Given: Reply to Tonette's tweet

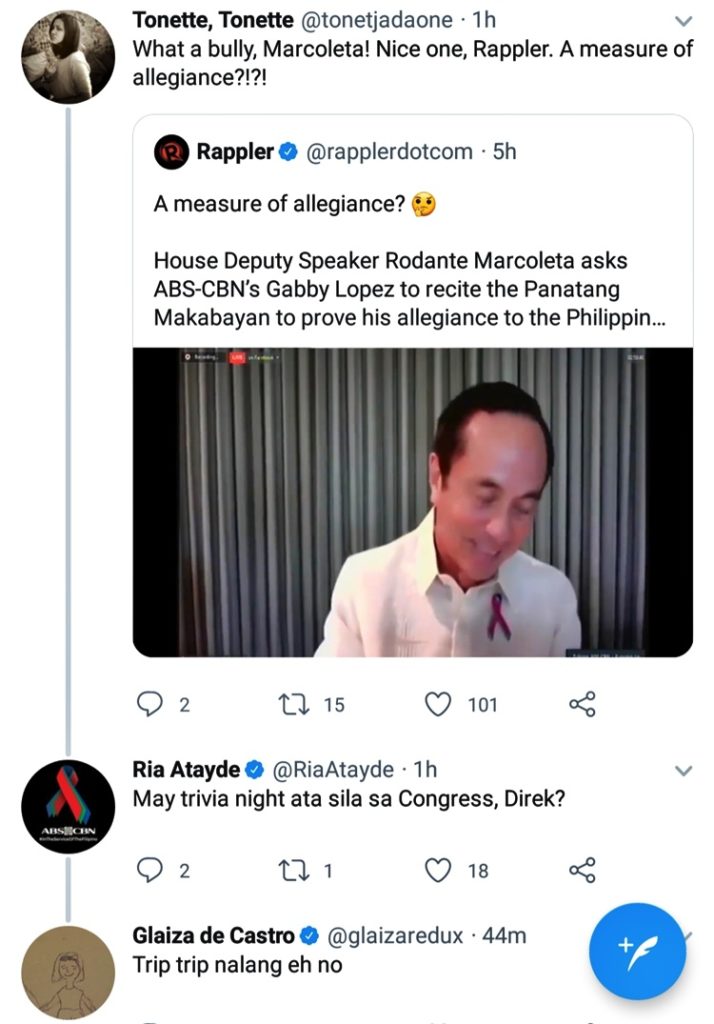Looking at the screenshot, I should 149,705.
